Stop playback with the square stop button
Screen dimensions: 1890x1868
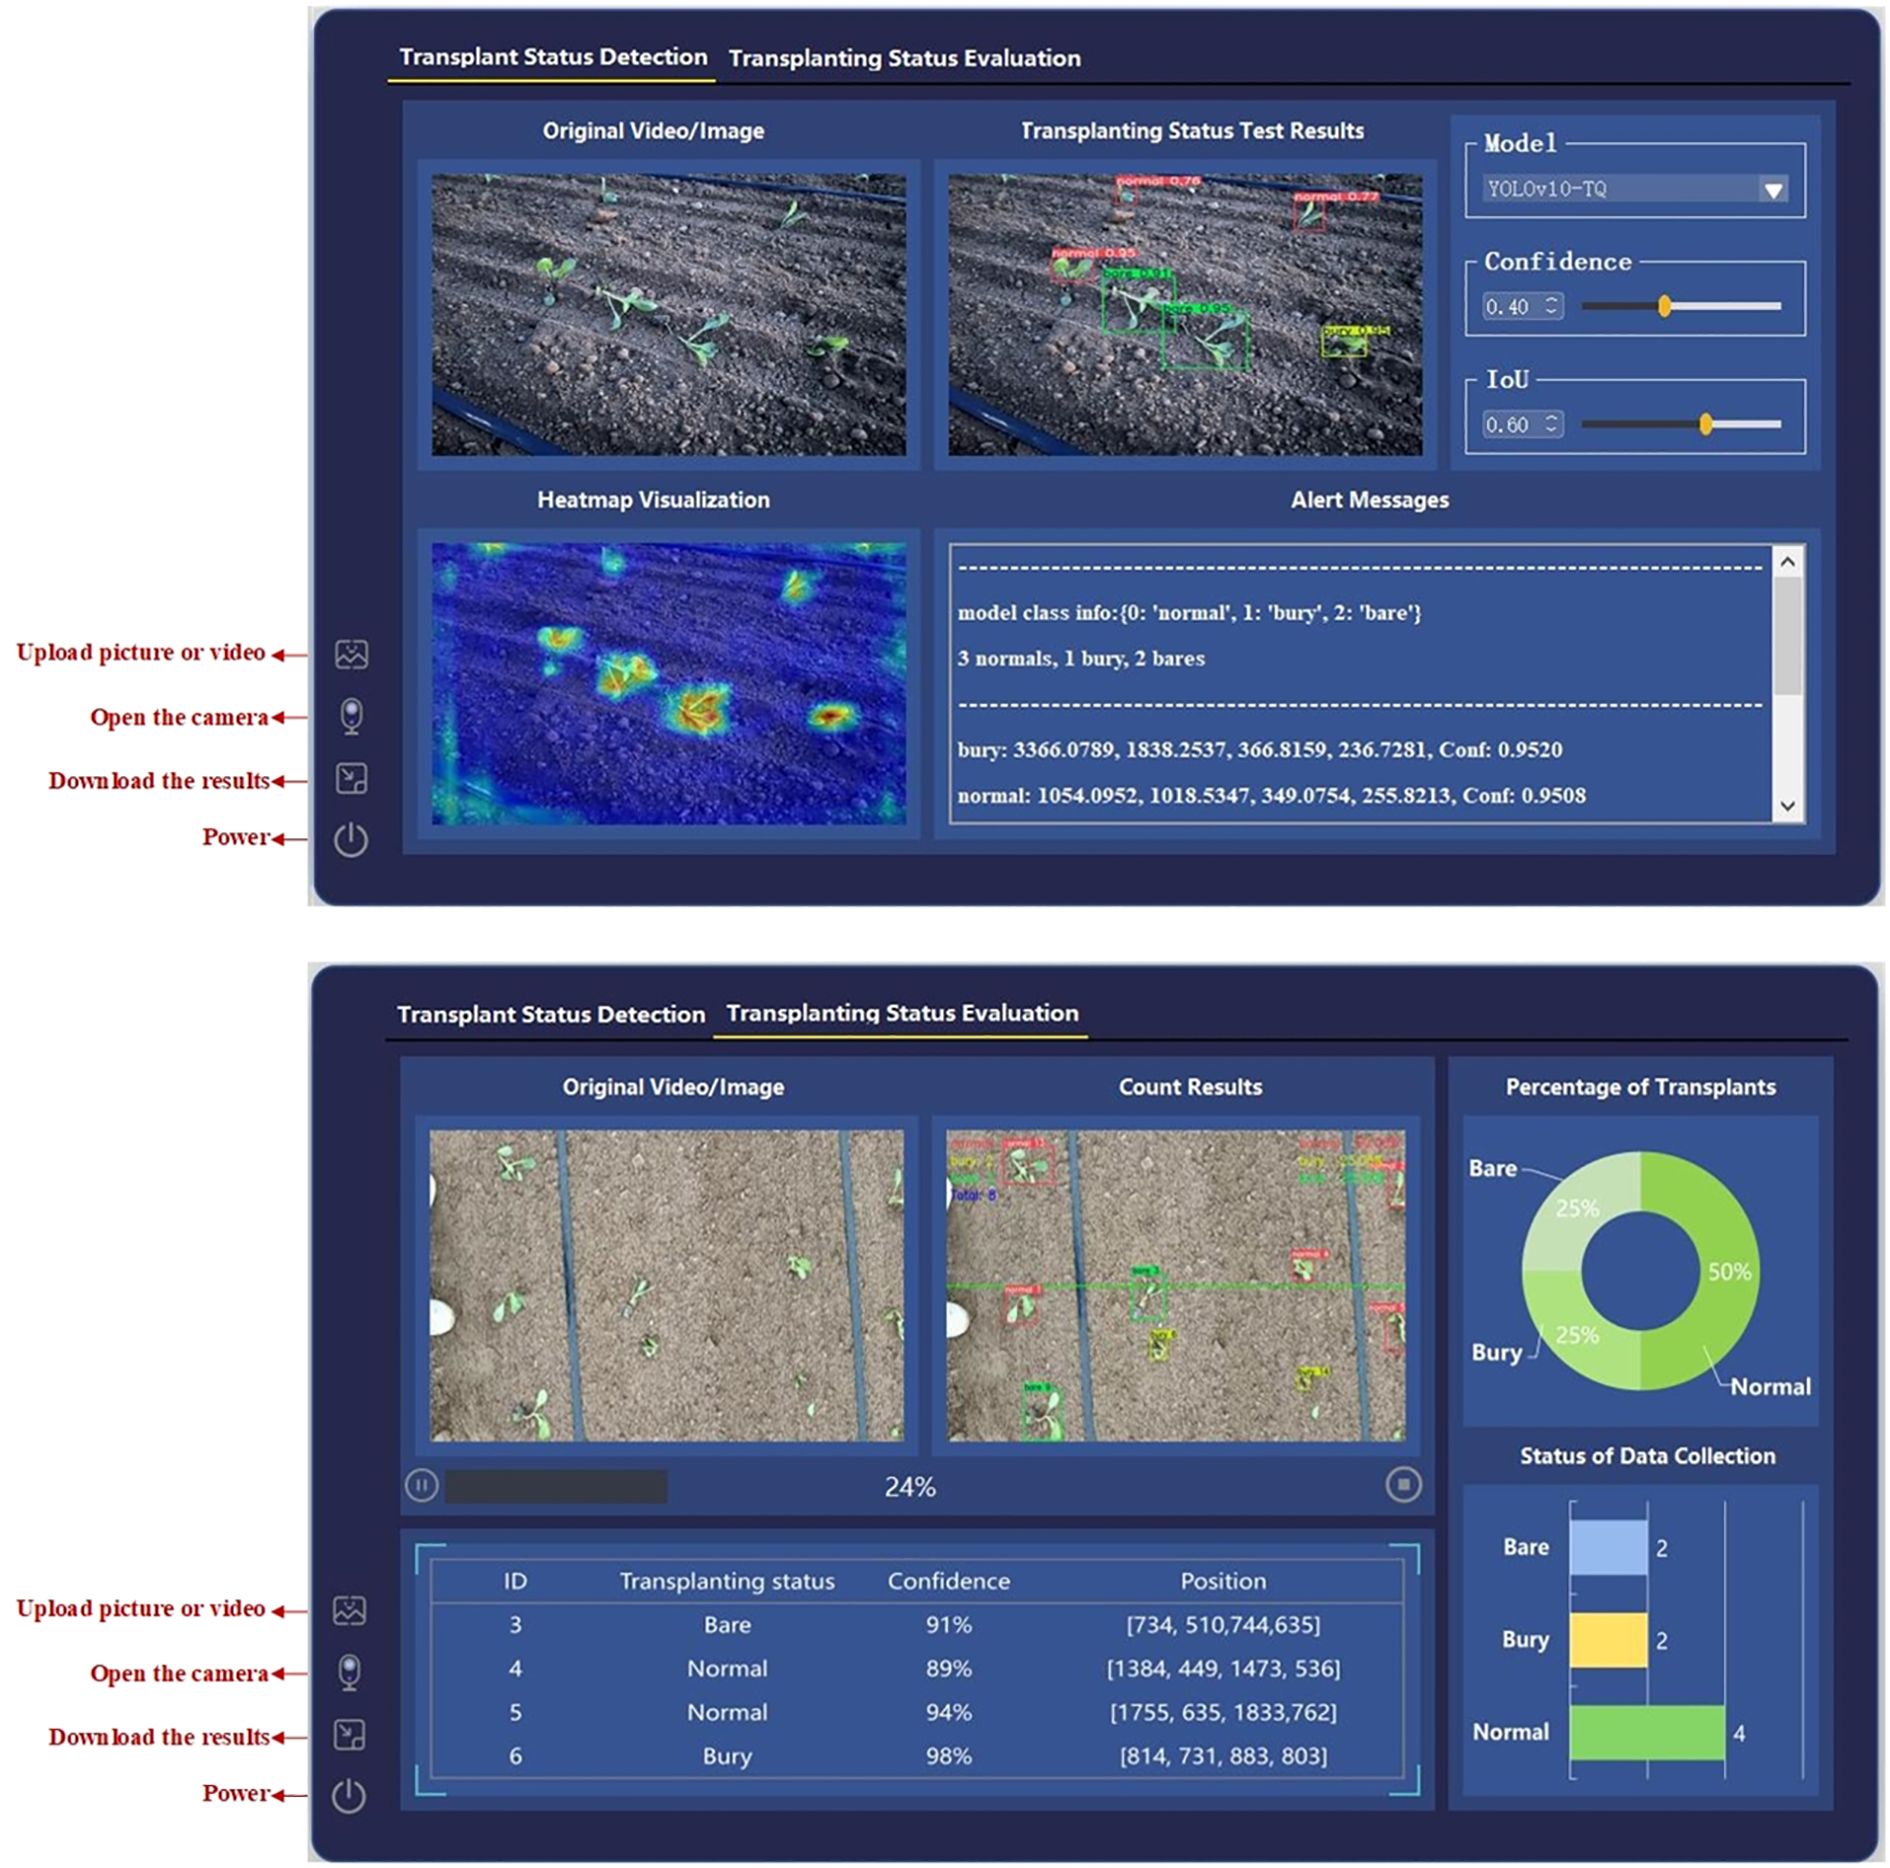(1403, 1485)
